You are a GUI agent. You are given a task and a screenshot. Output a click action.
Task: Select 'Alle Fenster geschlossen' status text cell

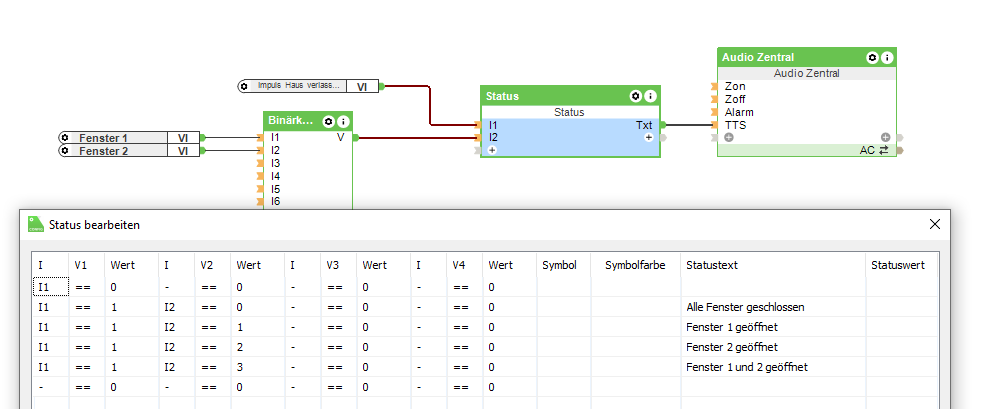[x=745, y=307]
